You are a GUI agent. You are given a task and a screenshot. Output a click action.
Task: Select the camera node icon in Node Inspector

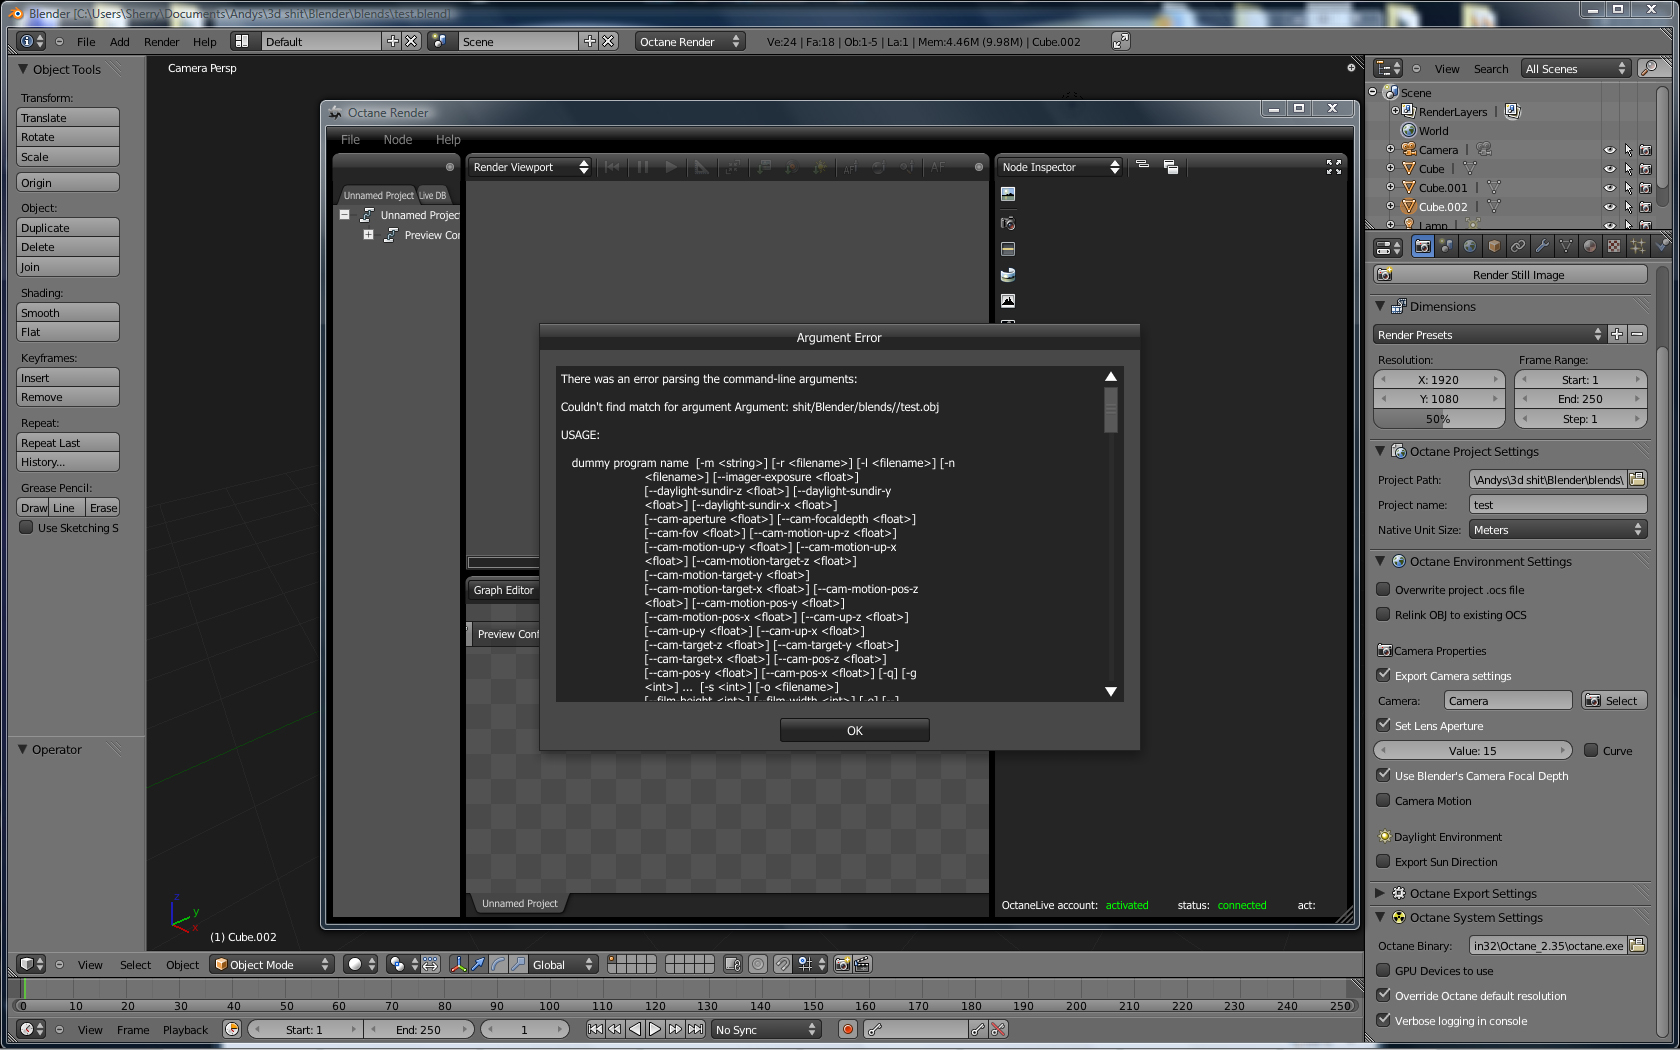point(1008,222)
